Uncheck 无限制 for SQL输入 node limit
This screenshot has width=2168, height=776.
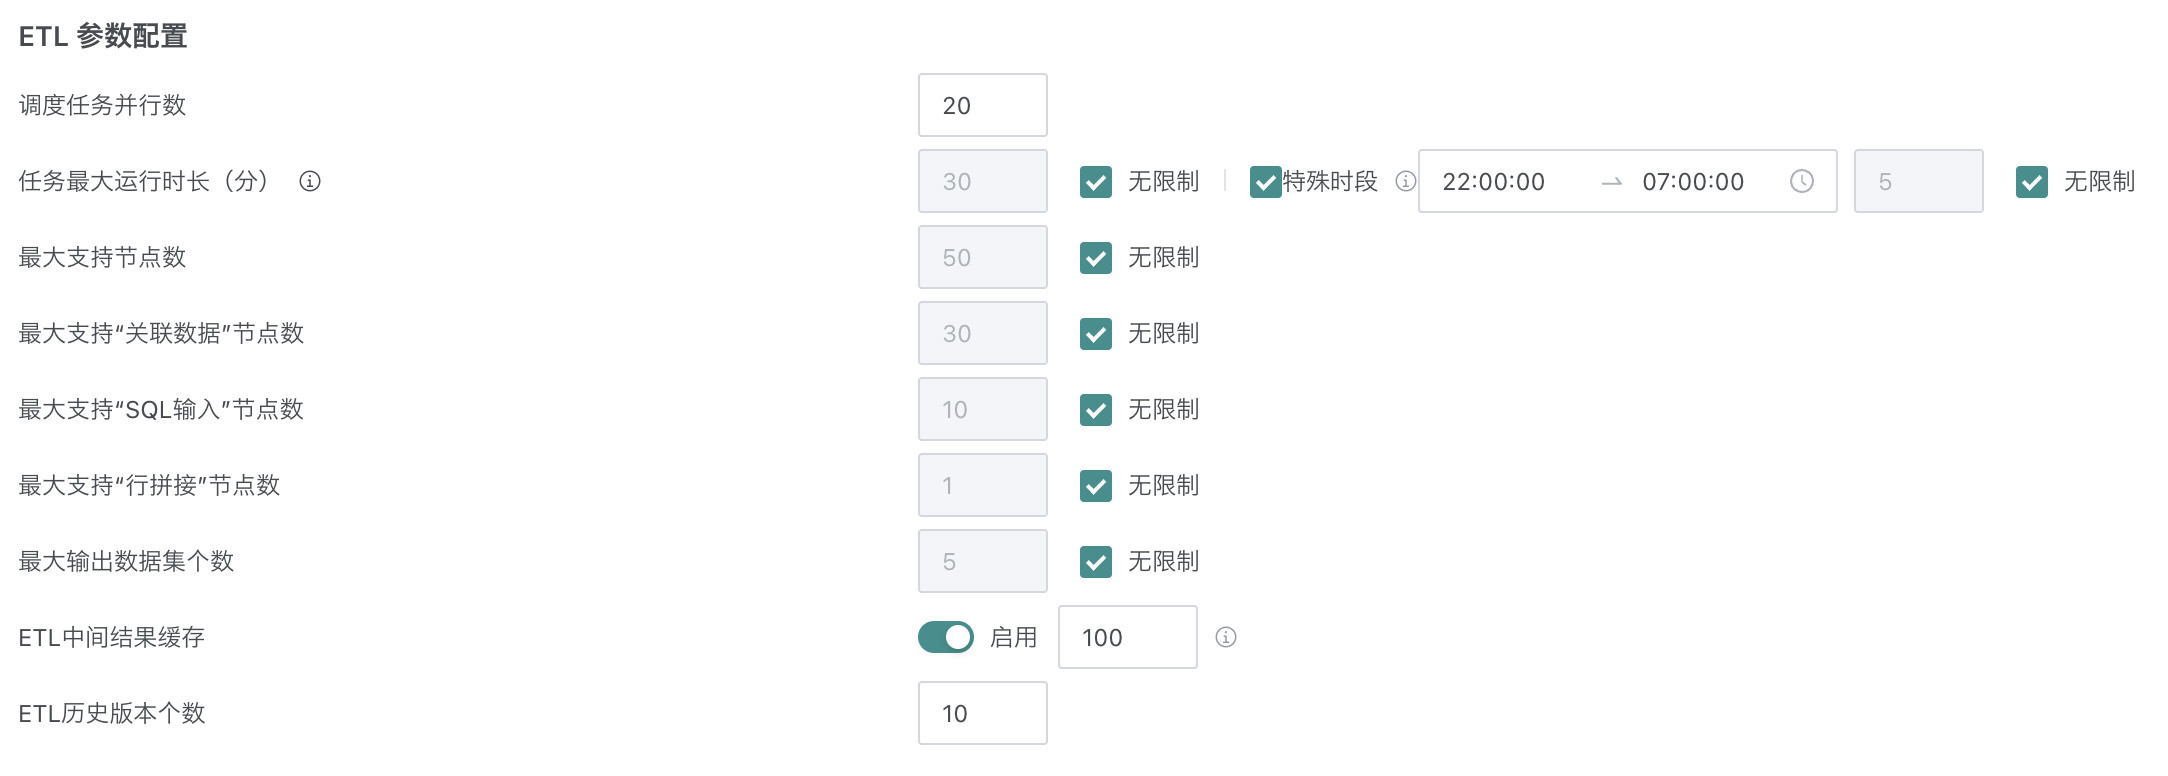click(x=1096, y=410)
